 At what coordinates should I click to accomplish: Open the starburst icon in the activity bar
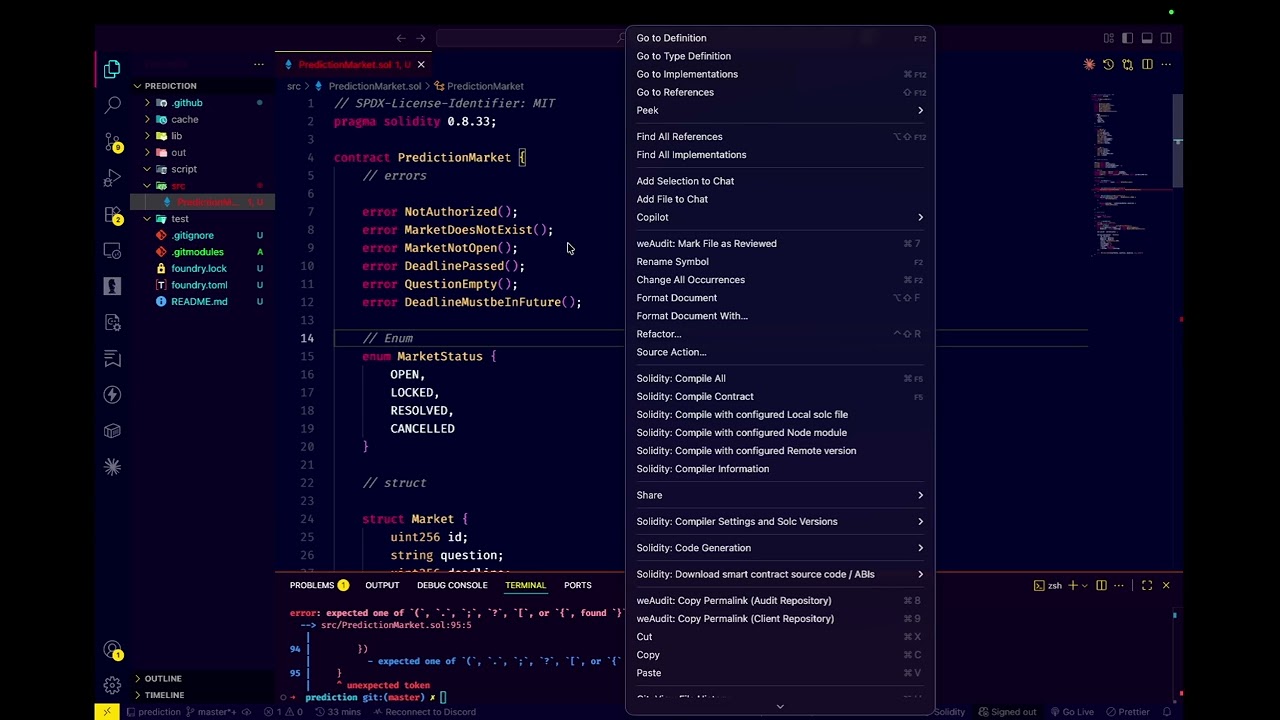click(112, 467)
